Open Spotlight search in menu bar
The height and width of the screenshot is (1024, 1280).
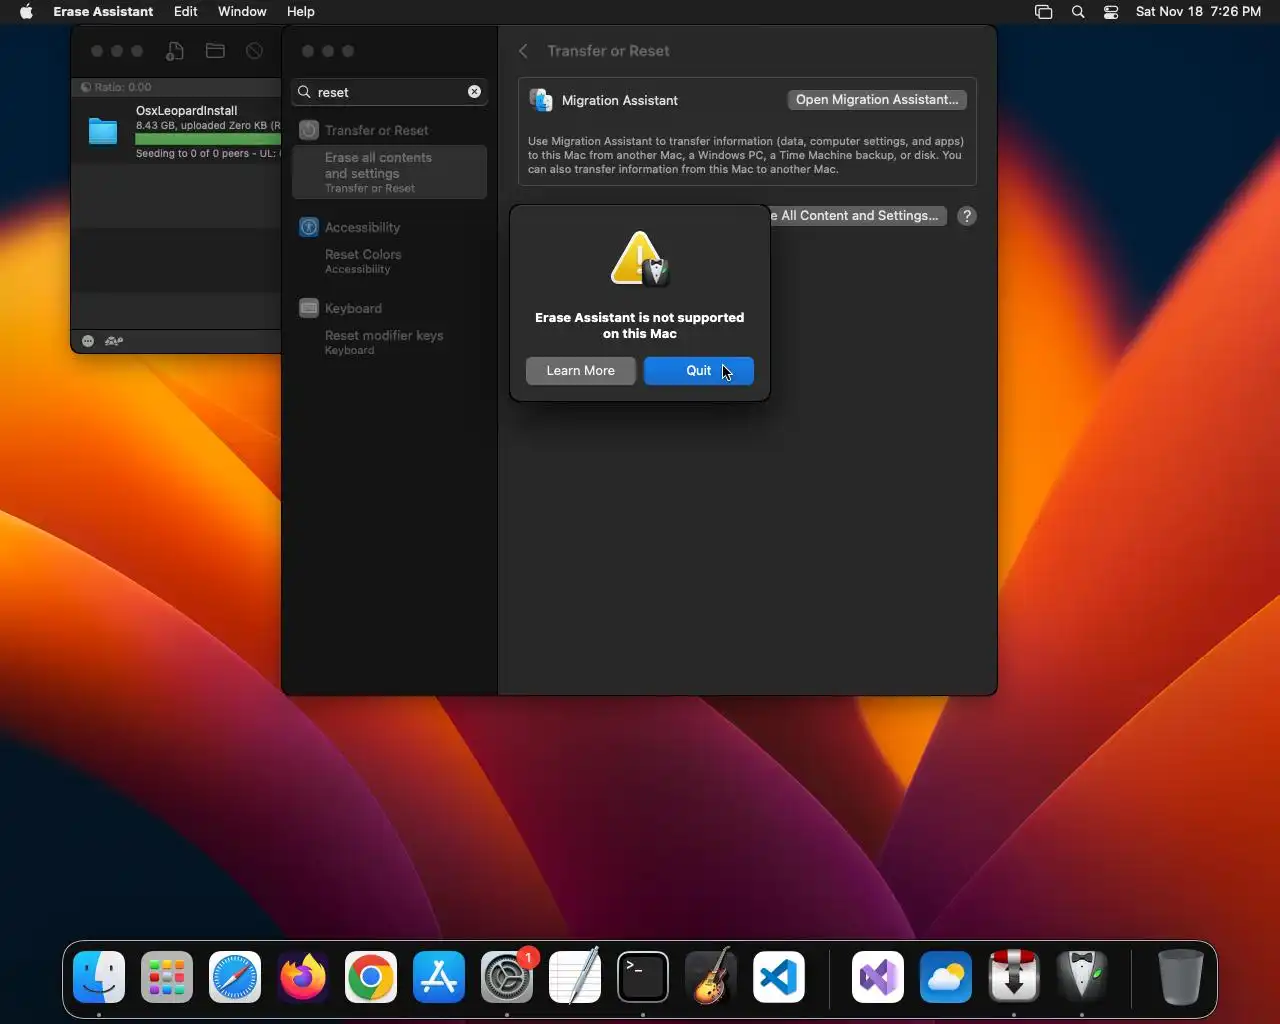tap(1078, 12)
